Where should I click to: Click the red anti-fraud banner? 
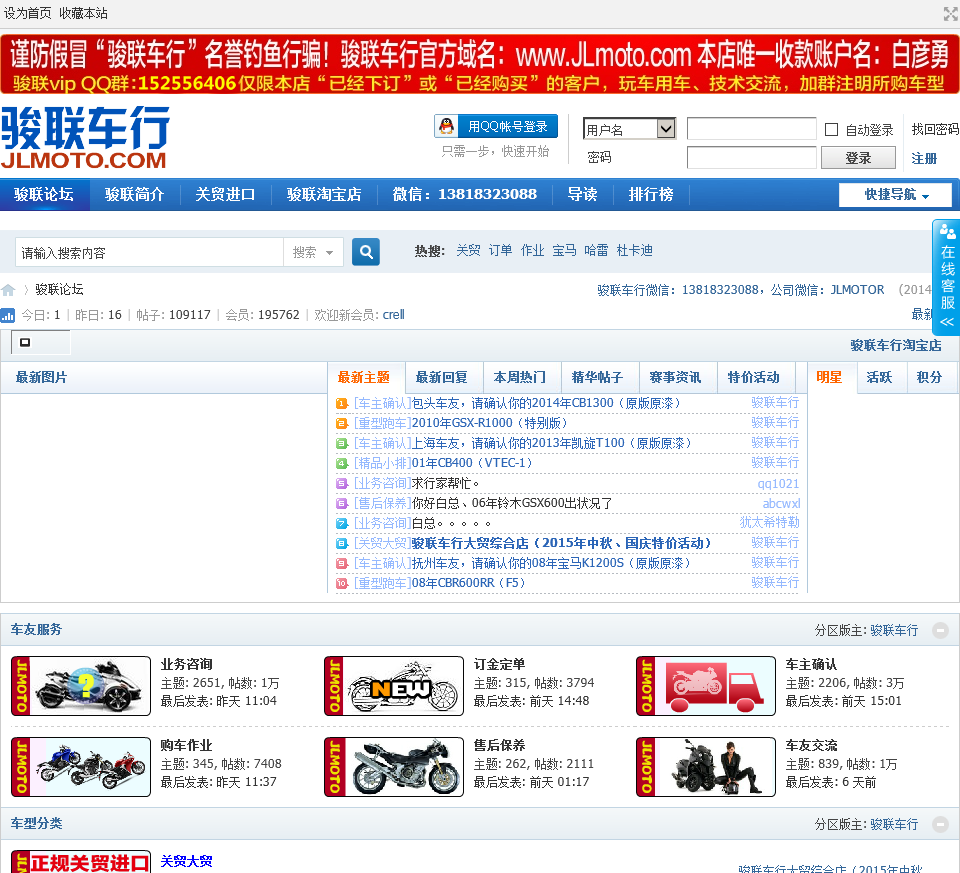(x=479, y=64)
